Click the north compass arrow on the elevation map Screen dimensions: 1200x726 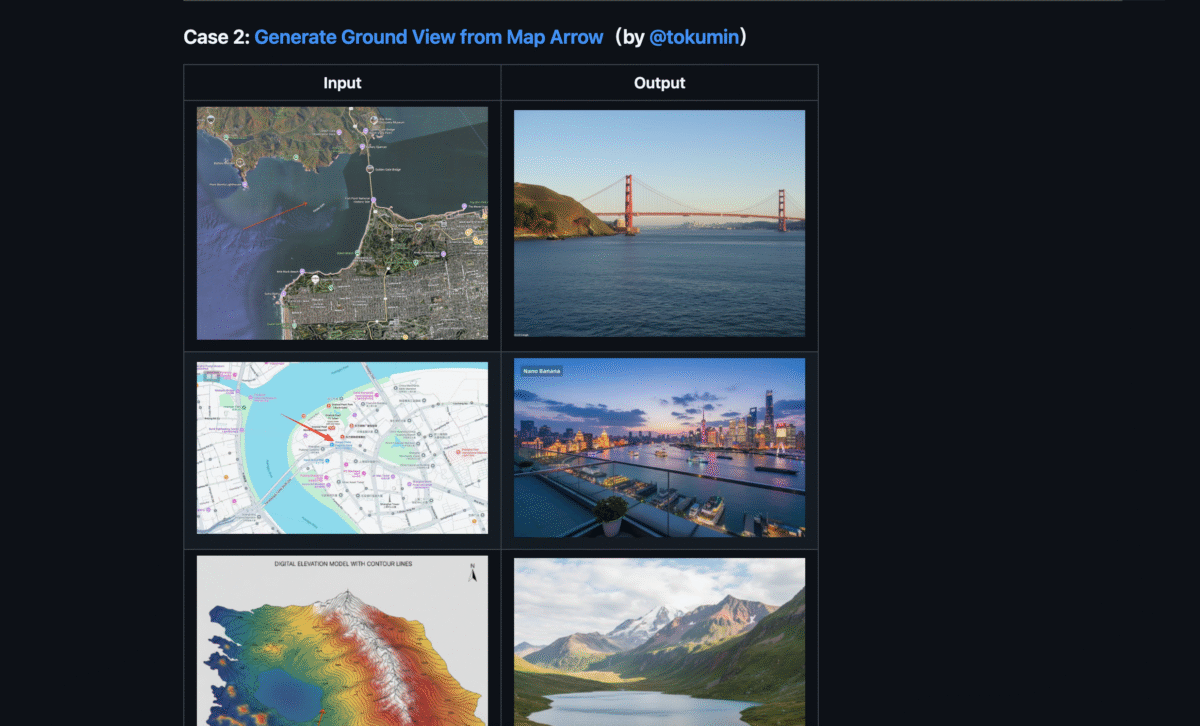(x=473, y=573)
